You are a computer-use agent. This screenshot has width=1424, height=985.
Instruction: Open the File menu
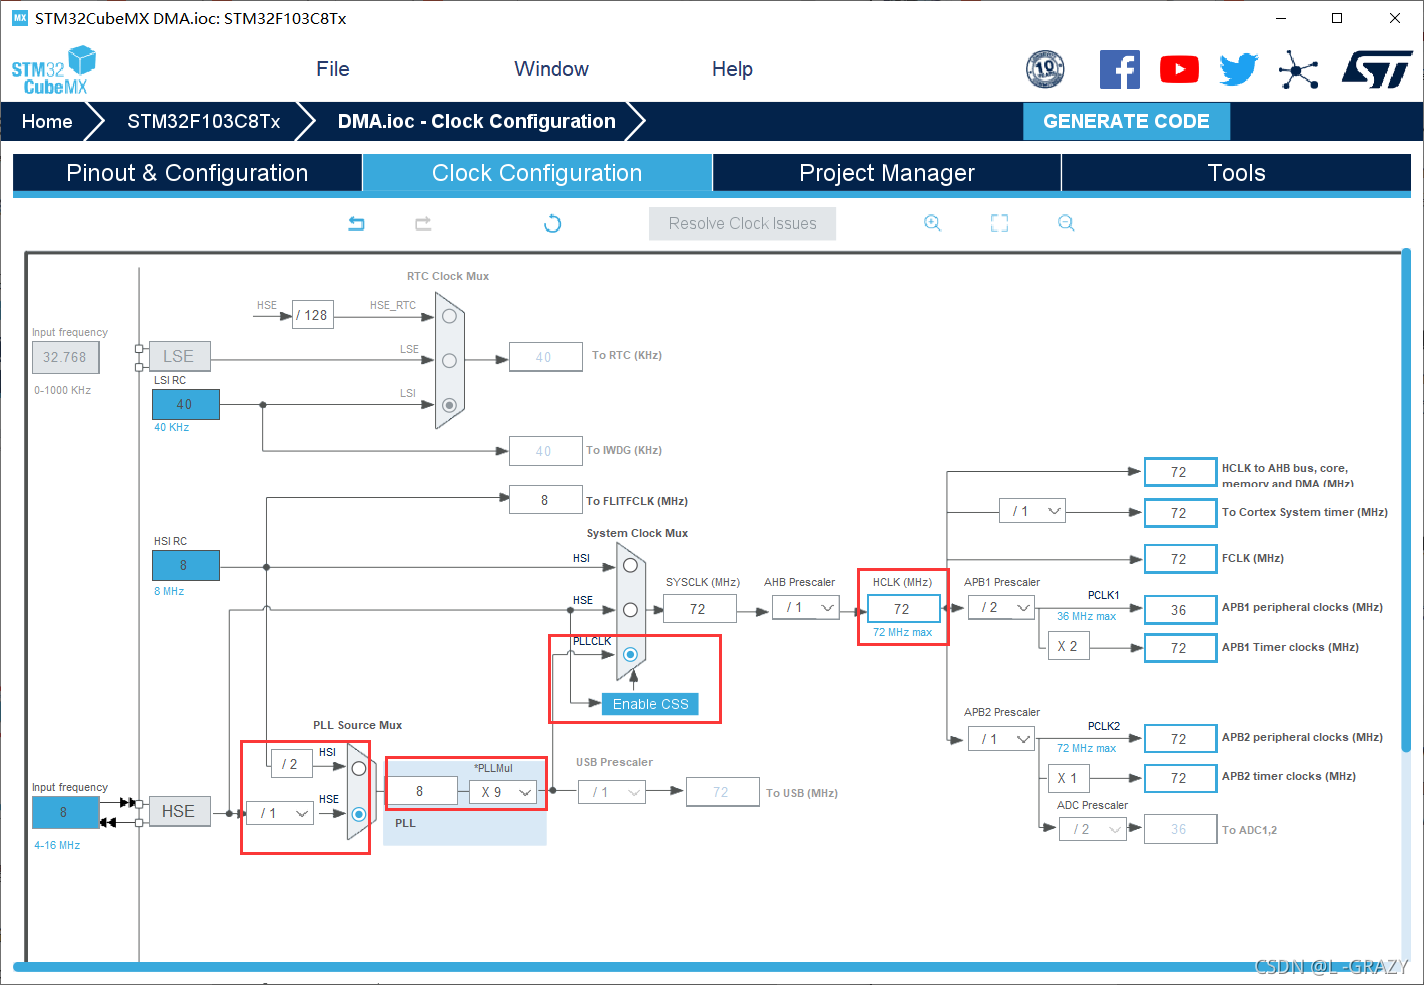[x=333, y=69]
